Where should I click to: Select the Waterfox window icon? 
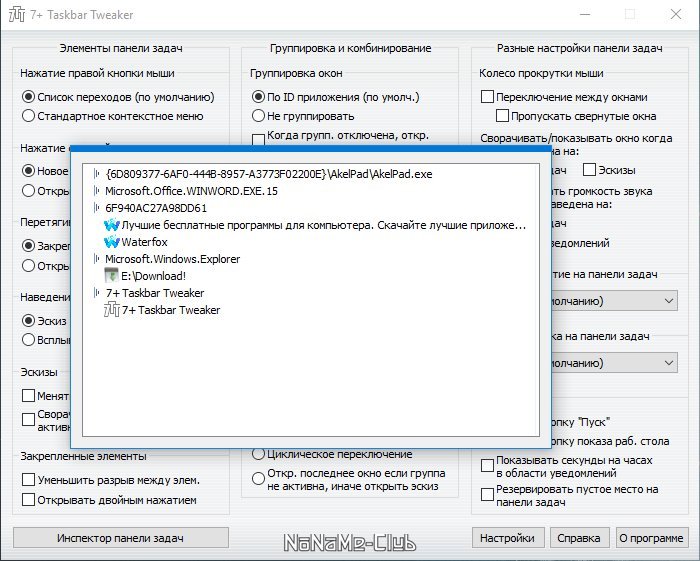coord(112,242)
